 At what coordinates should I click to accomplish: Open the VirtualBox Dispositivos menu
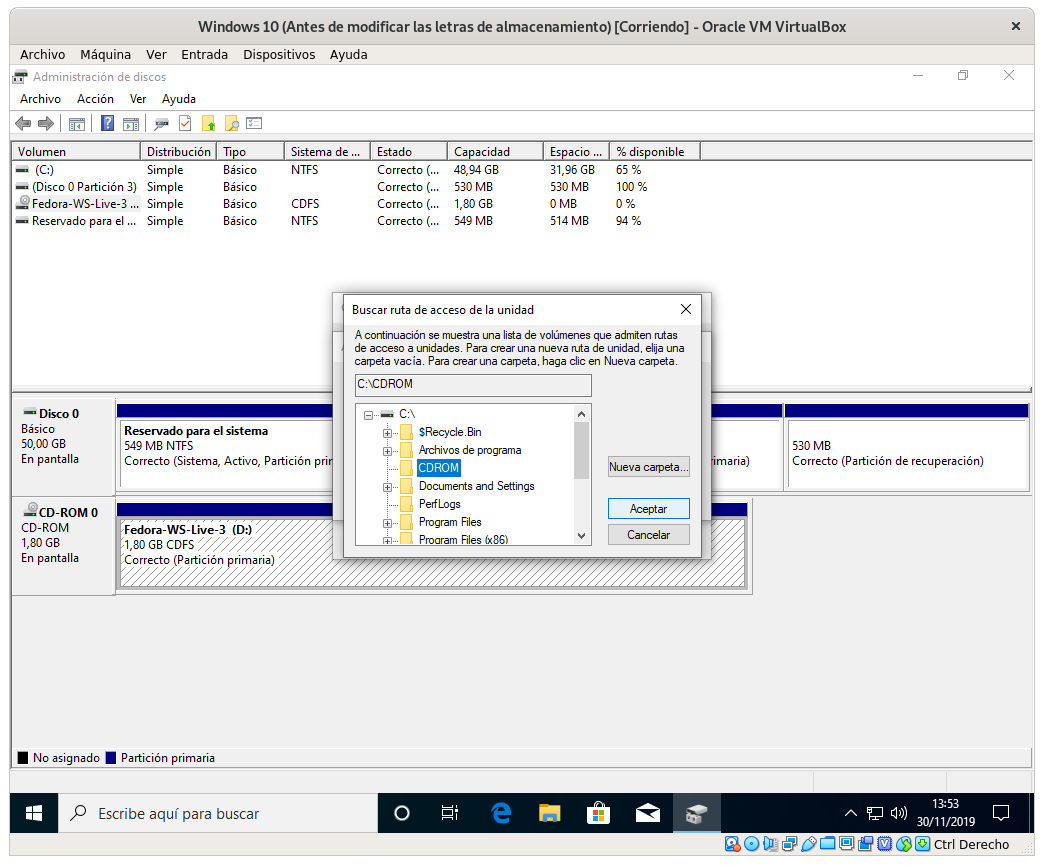tap(279, 55)
